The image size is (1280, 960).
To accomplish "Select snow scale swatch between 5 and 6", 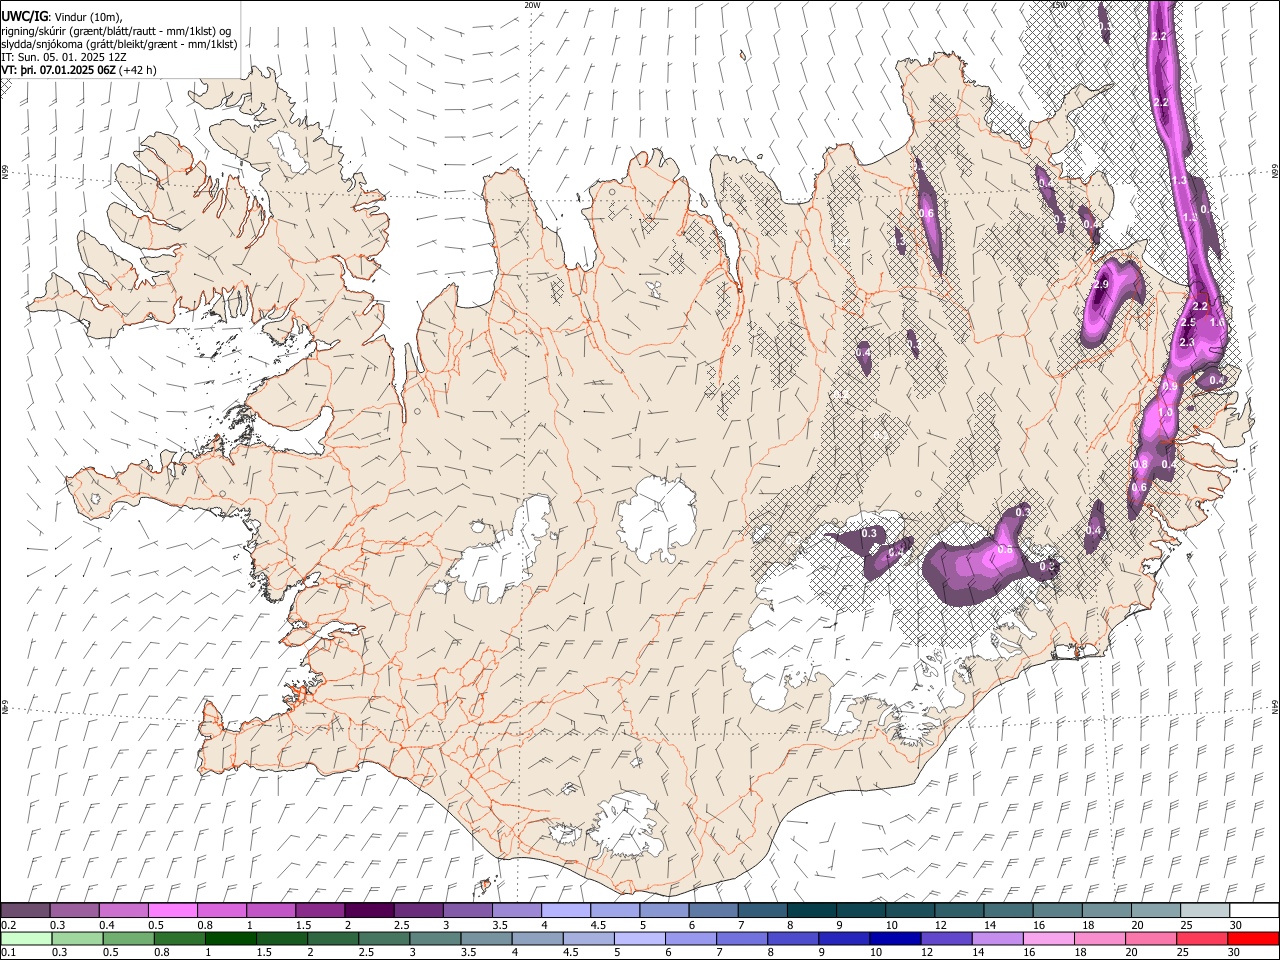I will tap(664, 911).
